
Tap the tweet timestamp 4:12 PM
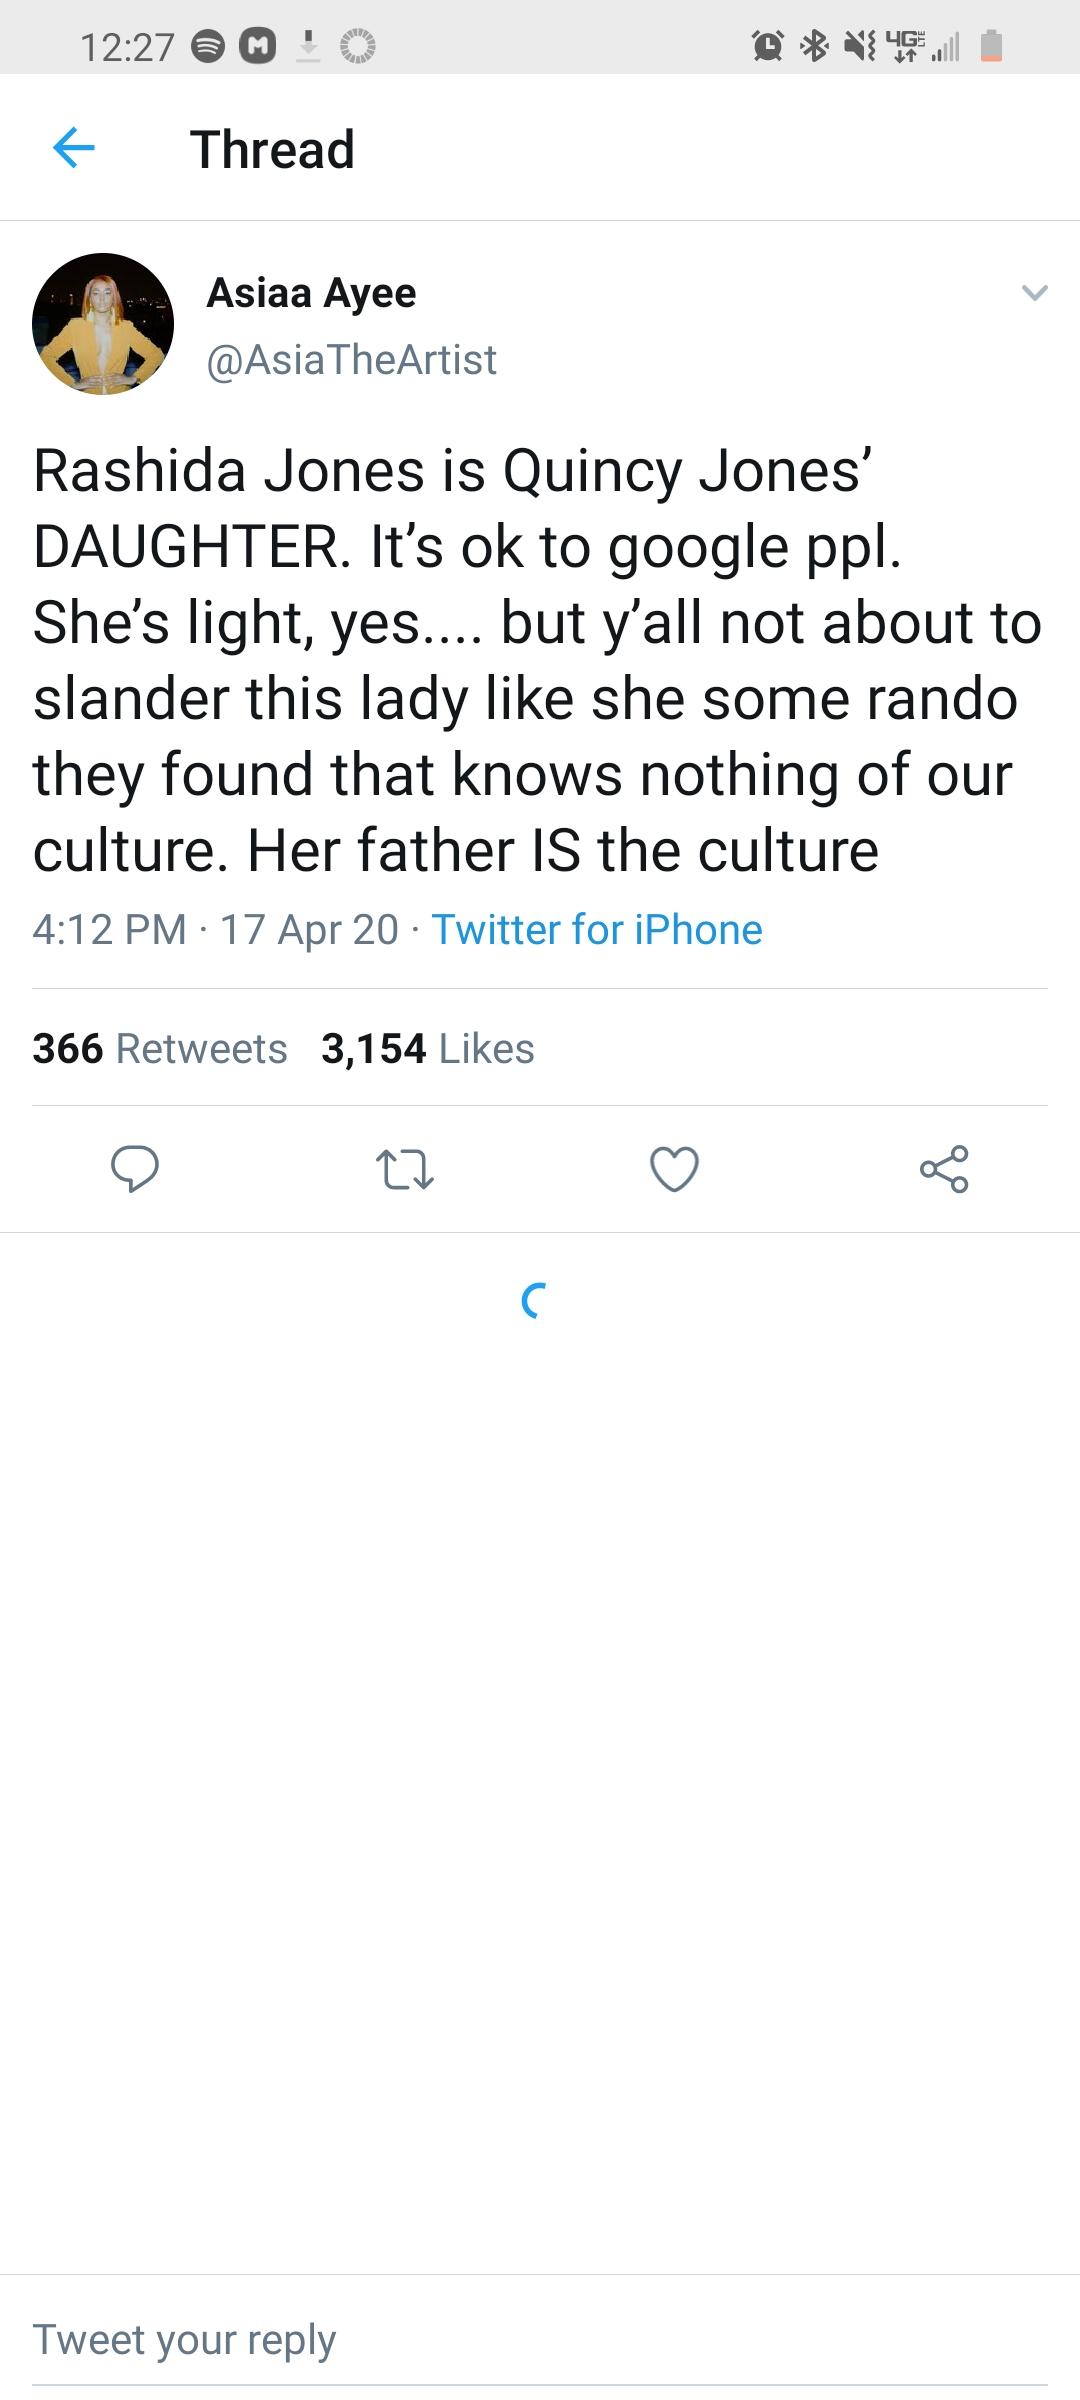(x=109, y=929)
